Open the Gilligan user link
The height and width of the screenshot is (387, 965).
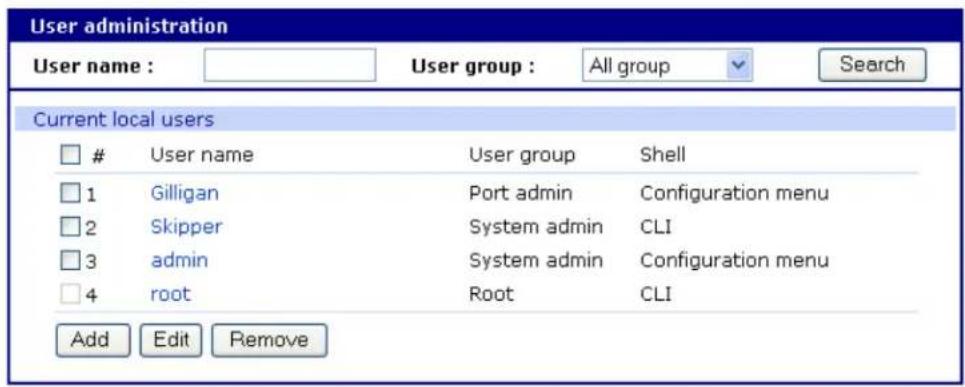(185, 193)
